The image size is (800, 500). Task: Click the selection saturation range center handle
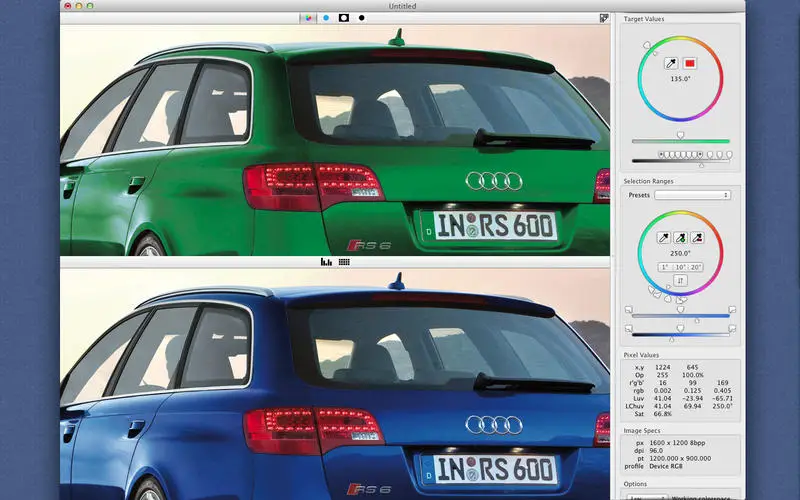click(681, 310)
